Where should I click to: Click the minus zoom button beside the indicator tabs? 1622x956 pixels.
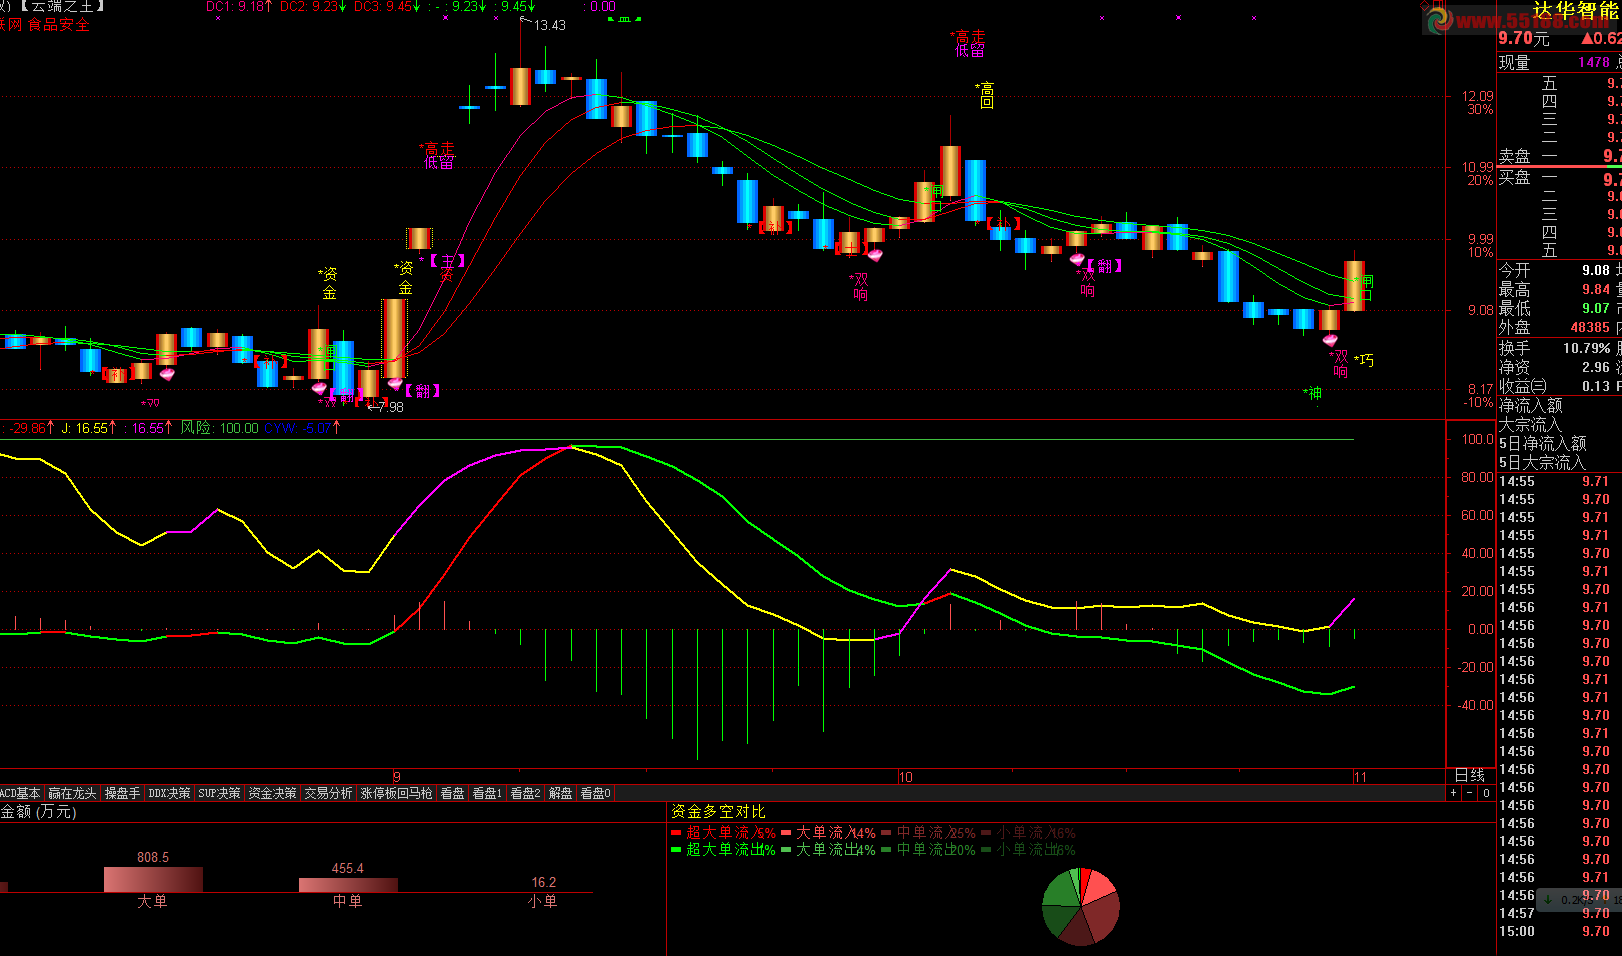click(x=1469, y=793)
